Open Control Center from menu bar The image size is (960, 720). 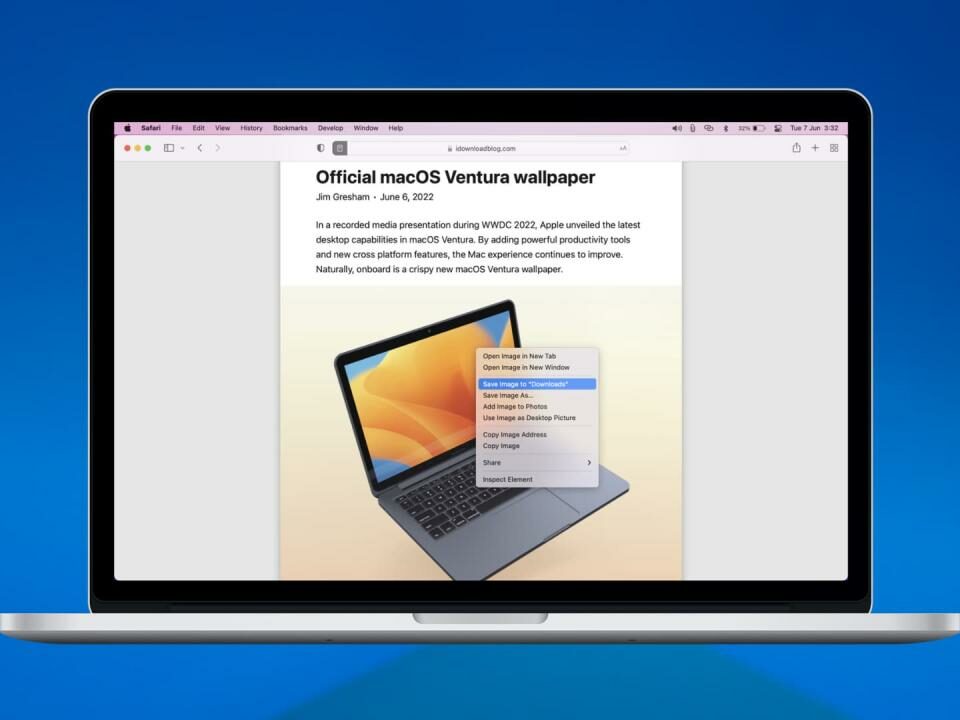[x=778, y=128]
